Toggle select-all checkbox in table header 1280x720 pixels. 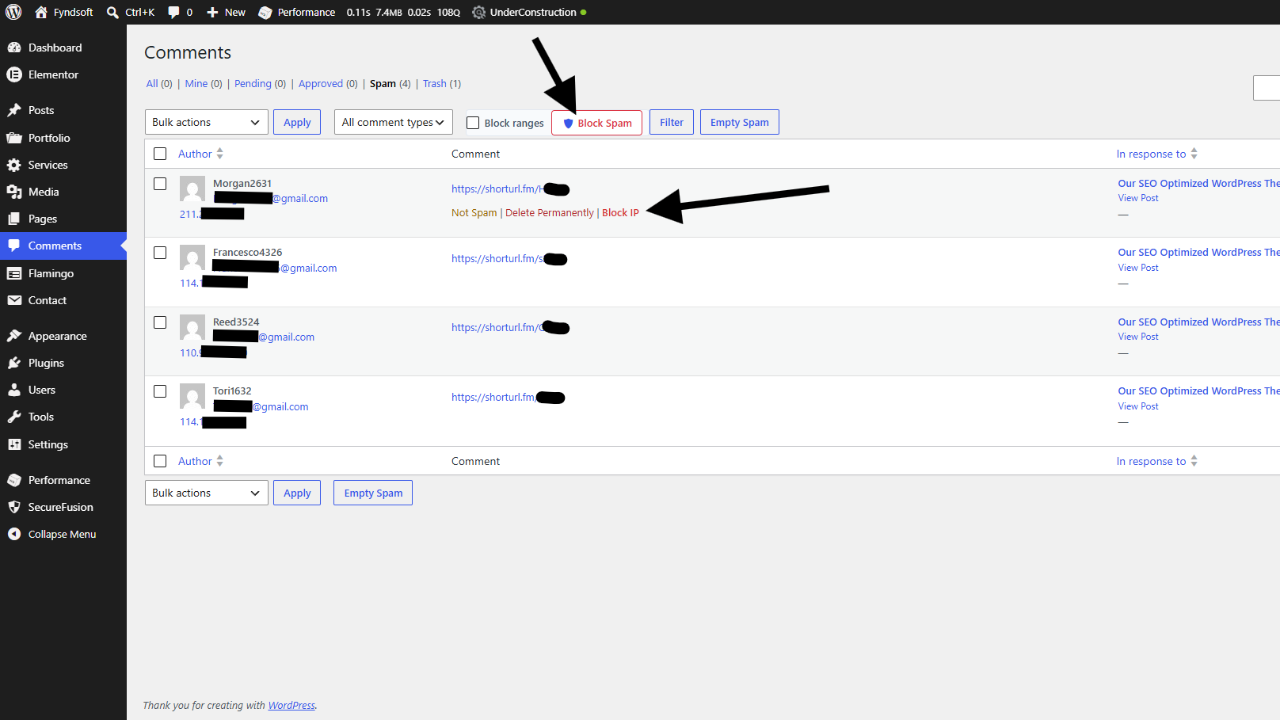(160, 154)
